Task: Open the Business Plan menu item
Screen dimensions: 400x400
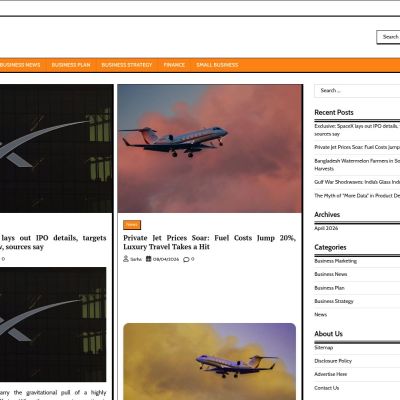Action: [x=71, y=65]
